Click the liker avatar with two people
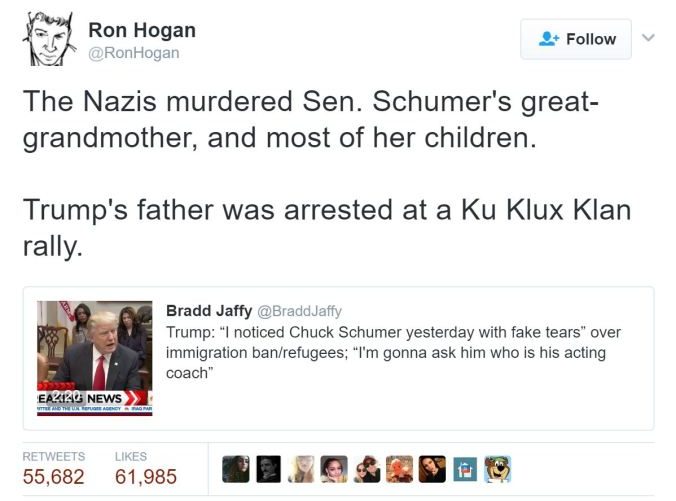Viewport: 676px width, 501px height. coord(367,469)
